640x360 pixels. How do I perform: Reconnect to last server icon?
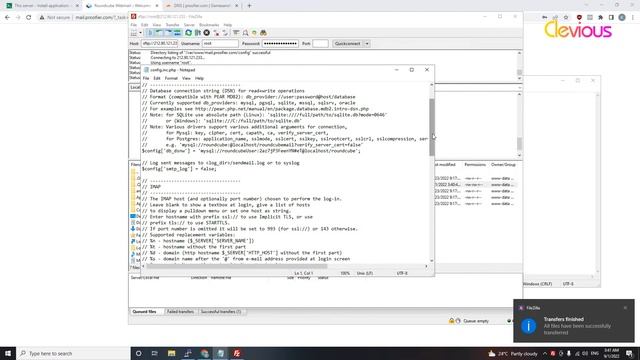(x=225, y=33)
